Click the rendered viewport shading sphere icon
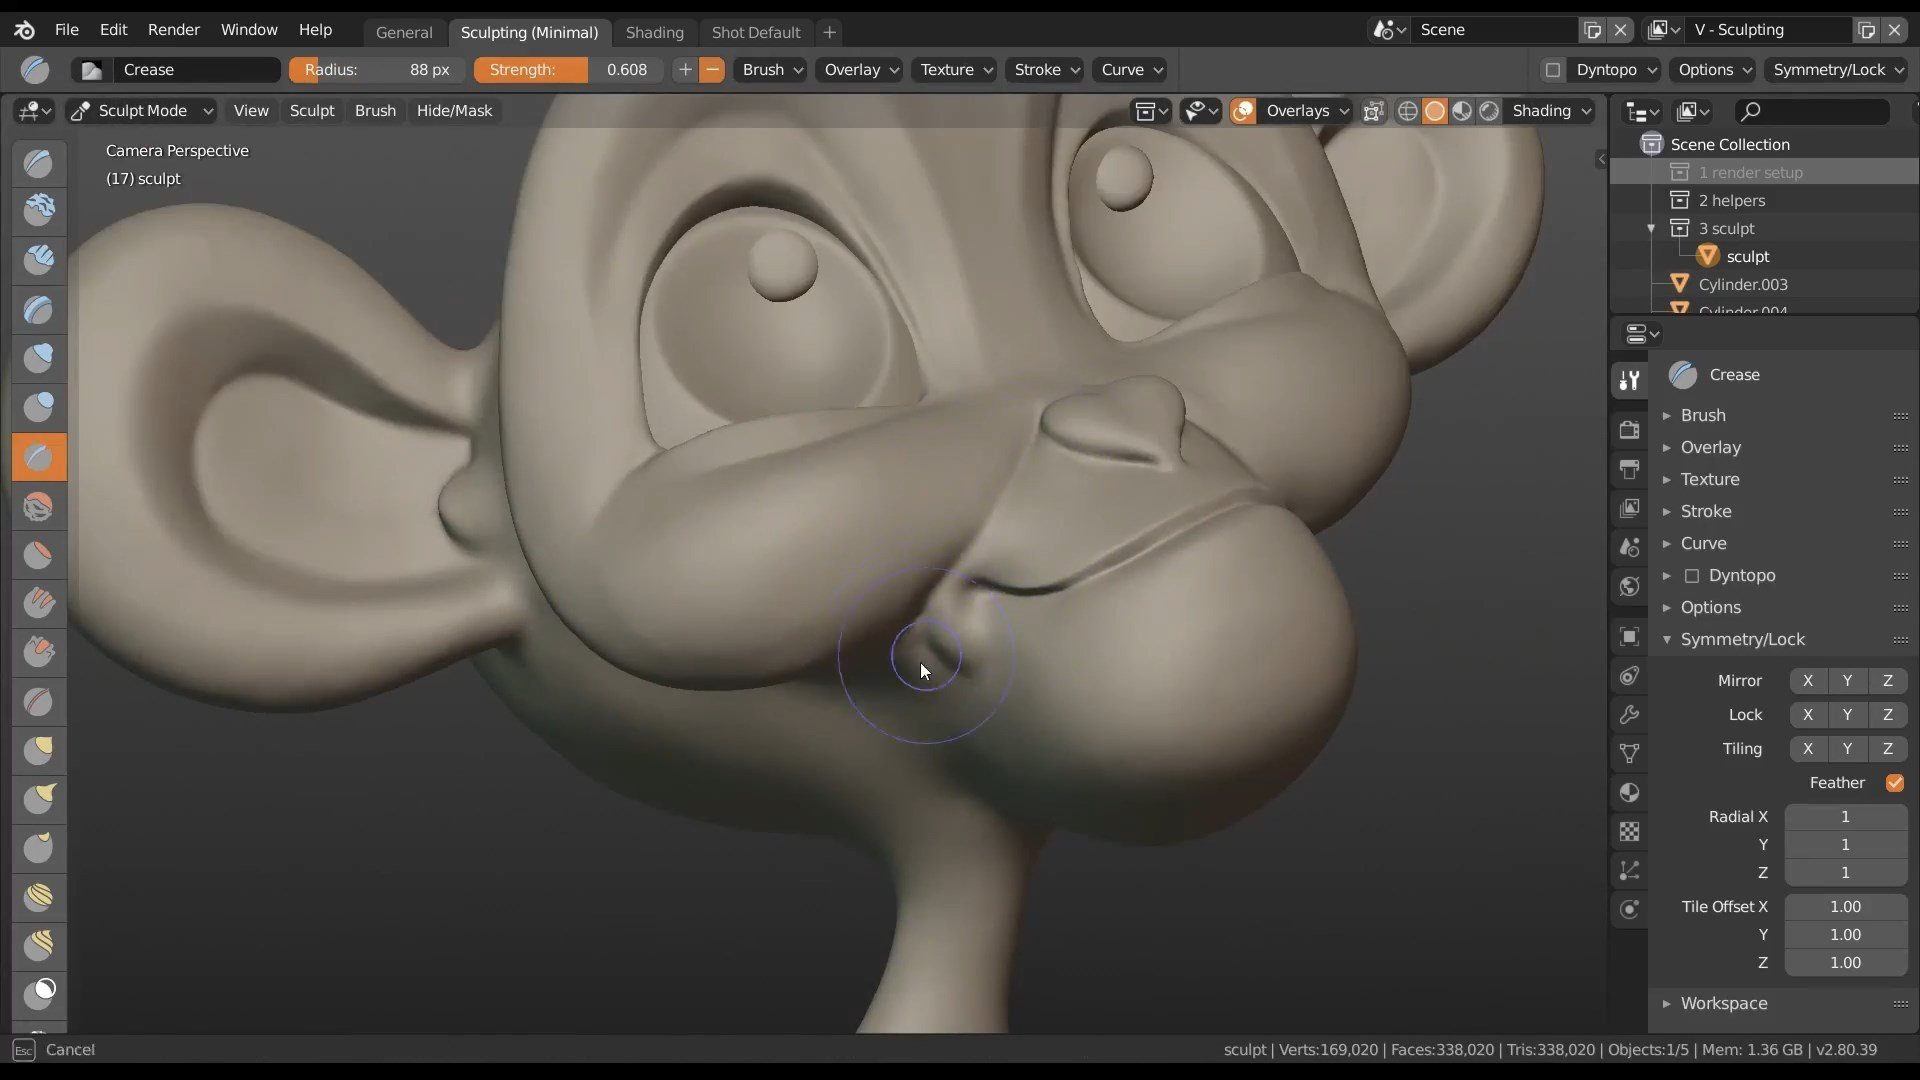Viewport: 1920px width, 1080px height. [x=1489, y=111]
